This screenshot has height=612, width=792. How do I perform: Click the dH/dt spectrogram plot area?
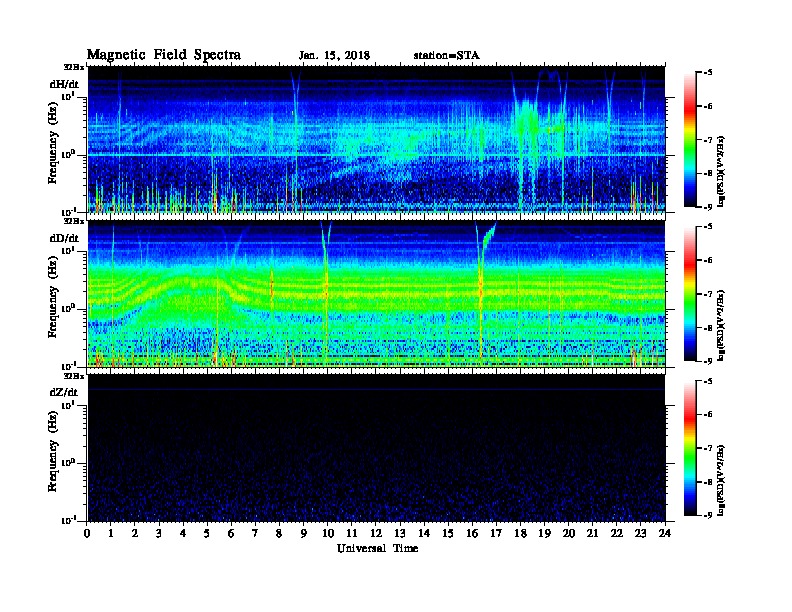376,139
